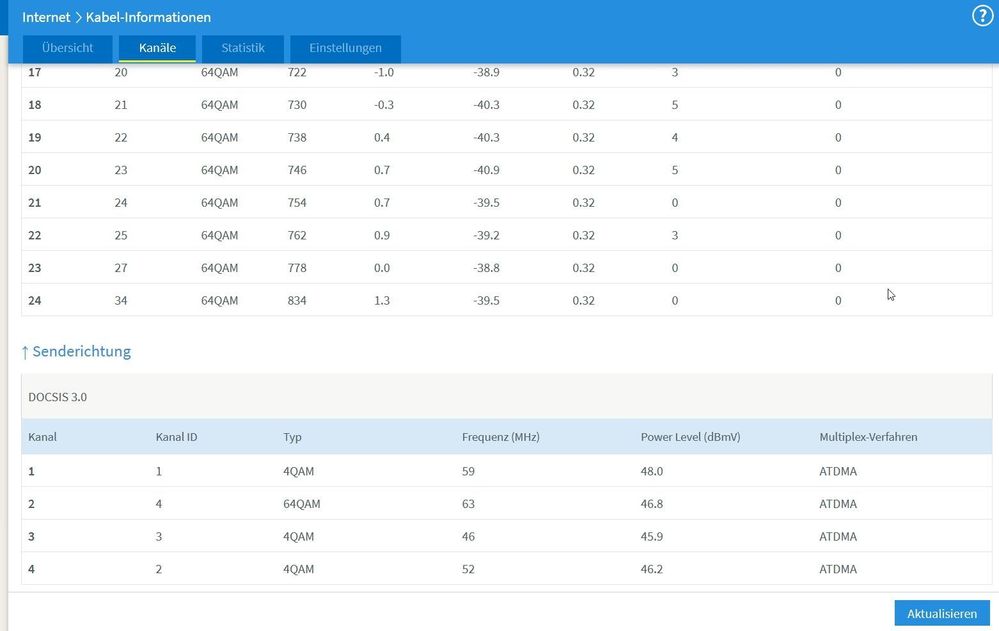The height and width of the screenshot is (631, 999).
Task: Click downstream channel number 17
Action: (34, 72)
